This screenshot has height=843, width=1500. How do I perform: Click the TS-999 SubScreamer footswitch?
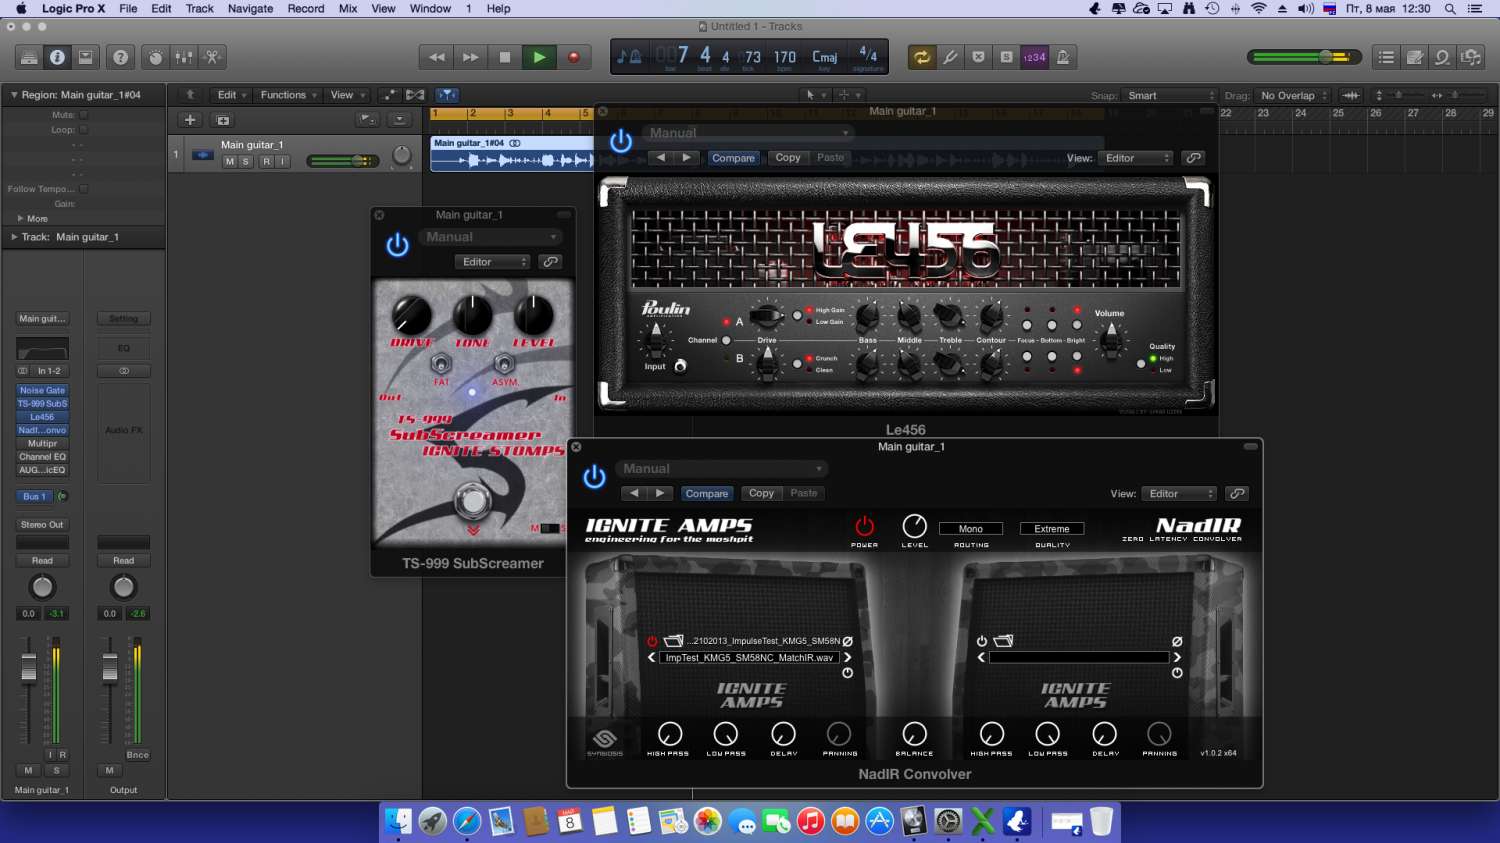pos(472,501)
